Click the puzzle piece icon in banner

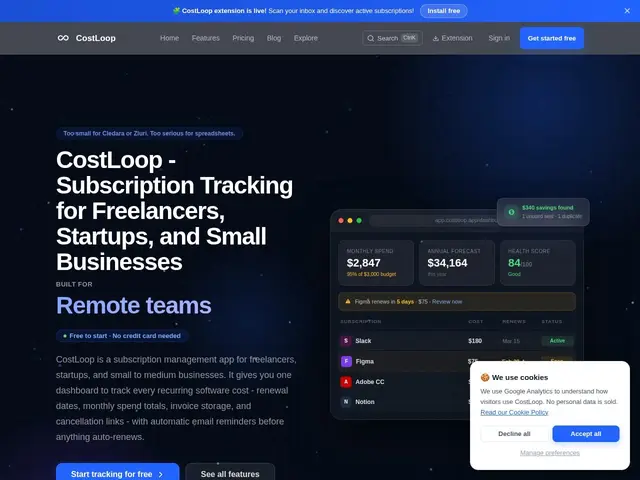176,11
